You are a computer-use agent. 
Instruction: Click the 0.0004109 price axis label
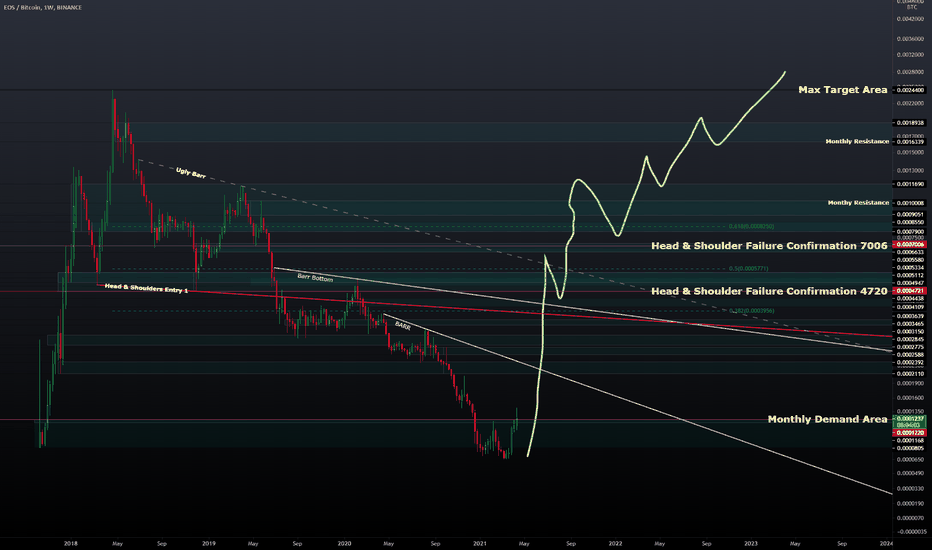(x=910, y=307)
